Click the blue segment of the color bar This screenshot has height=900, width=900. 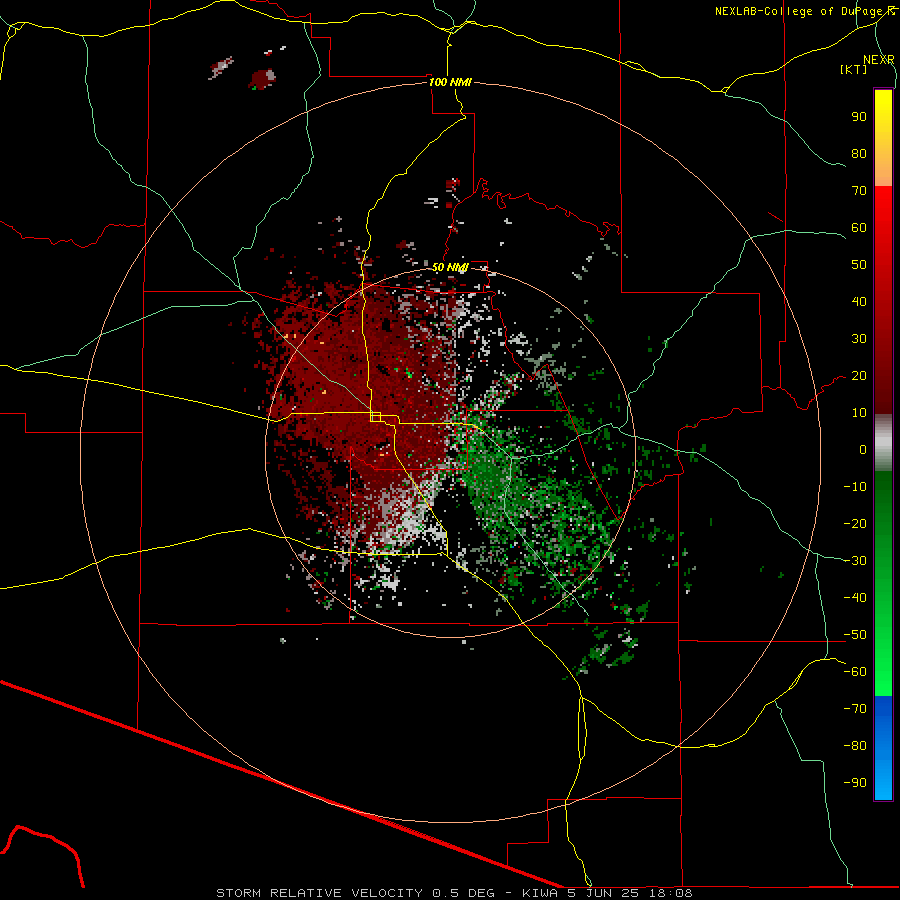click(883, 748)
